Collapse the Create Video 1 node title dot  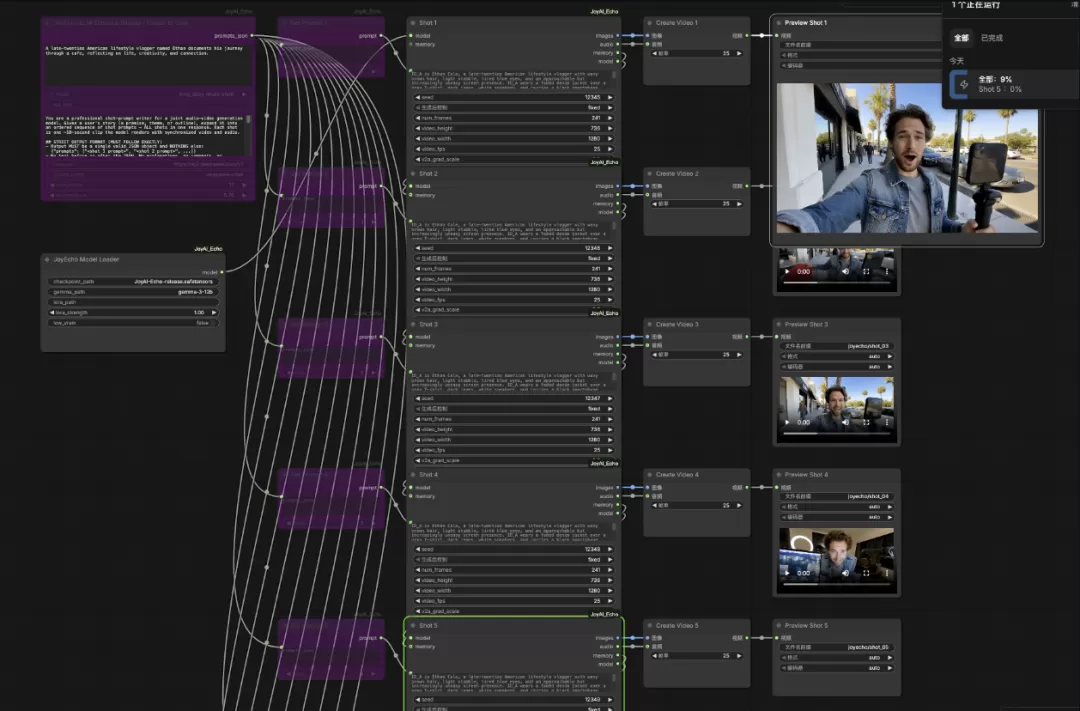(x=649, y=23)
